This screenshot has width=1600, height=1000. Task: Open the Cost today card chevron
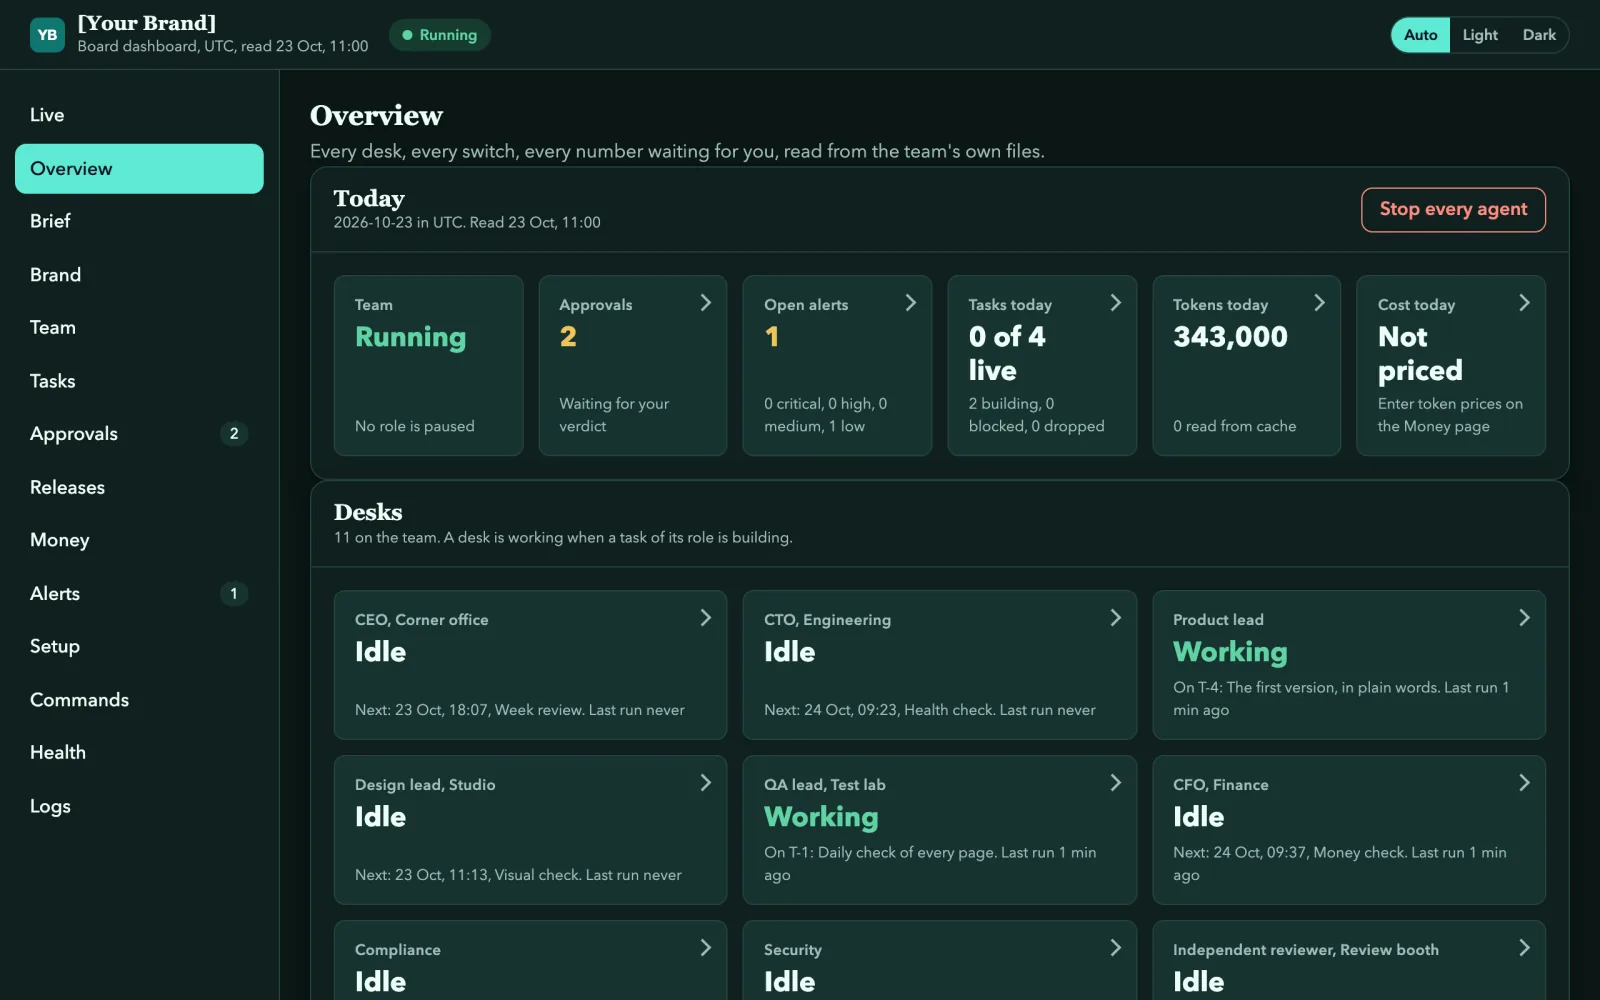(x=1524, y=303)
